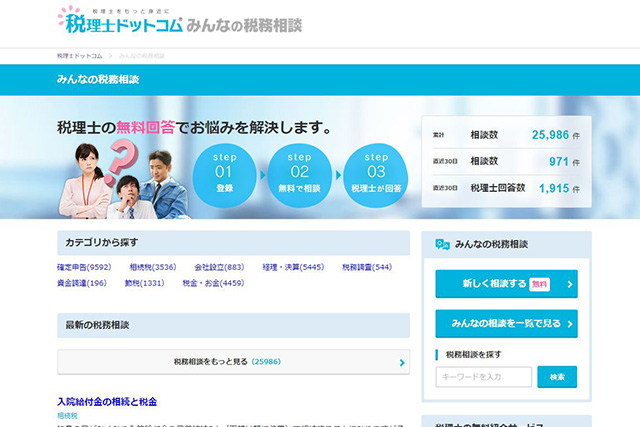Image resolution: width=640 pixels, height=427 pixels.
Task: Open the 税金・お金(4459) category
Action: click(x=213, y=283)
